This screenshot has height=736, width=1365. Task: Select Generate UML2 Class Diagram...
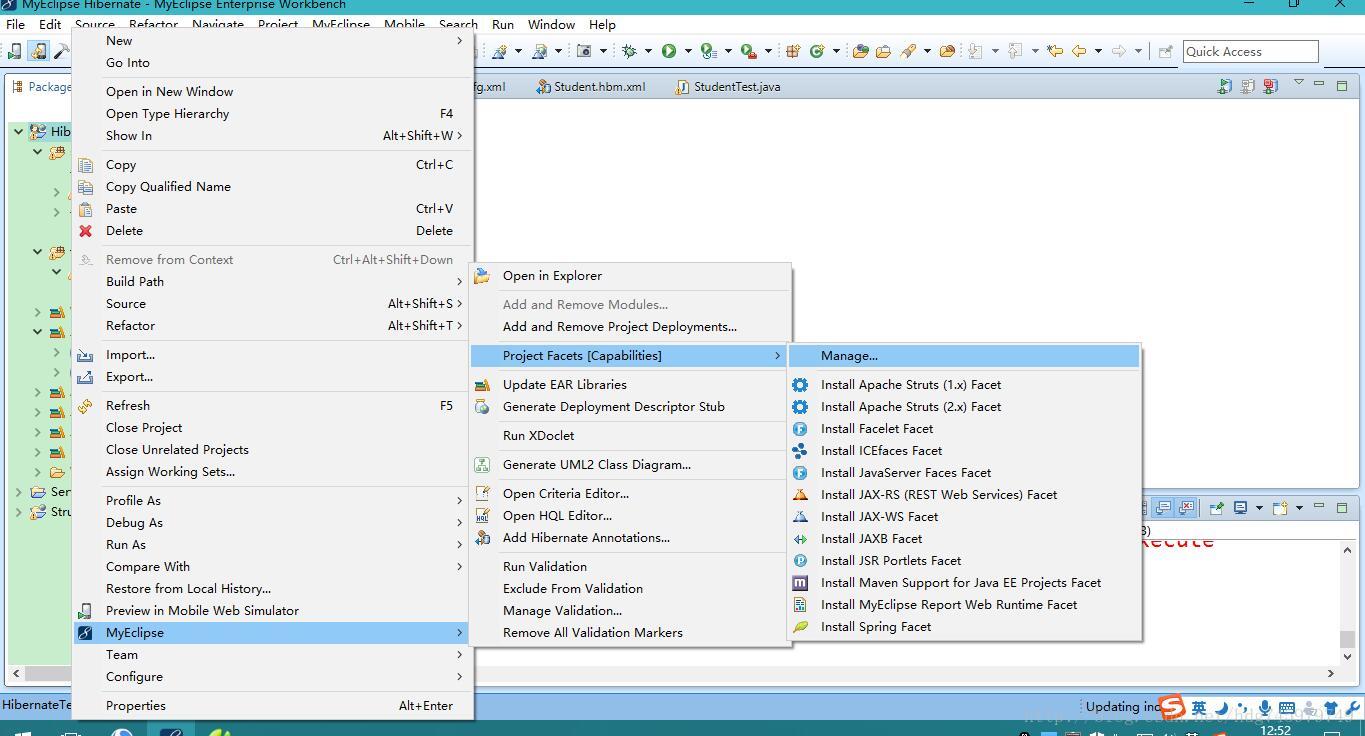[x=629, y=465]
